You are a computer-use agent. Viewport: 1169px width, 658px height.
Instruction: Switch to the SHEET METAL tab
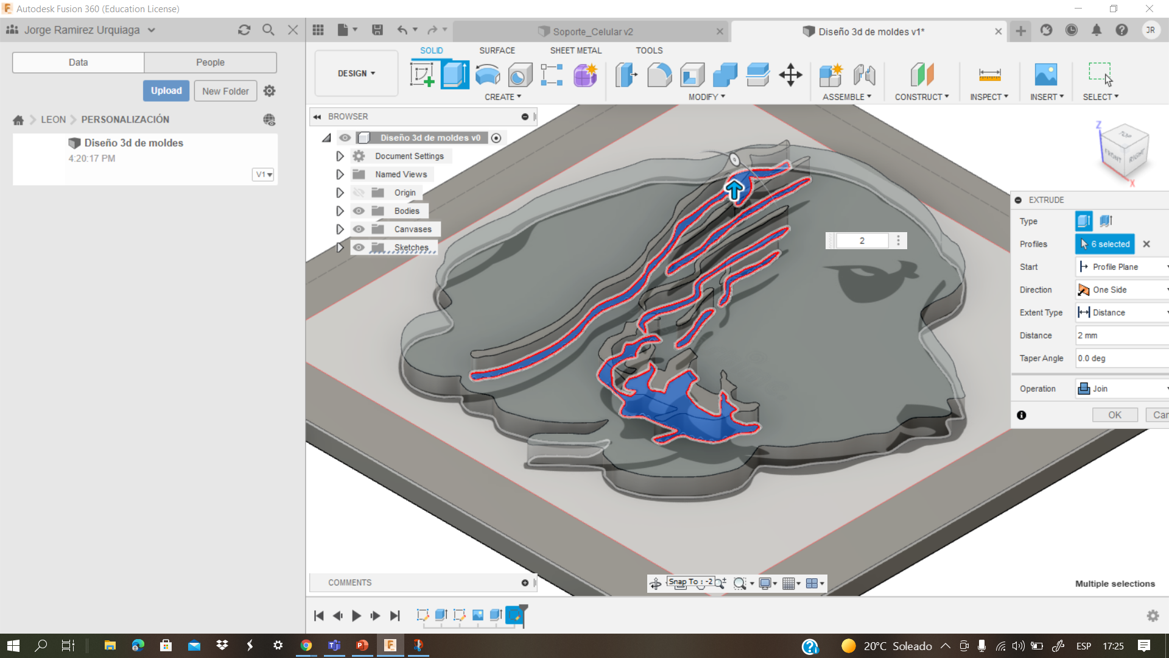[x=576, y=51]
